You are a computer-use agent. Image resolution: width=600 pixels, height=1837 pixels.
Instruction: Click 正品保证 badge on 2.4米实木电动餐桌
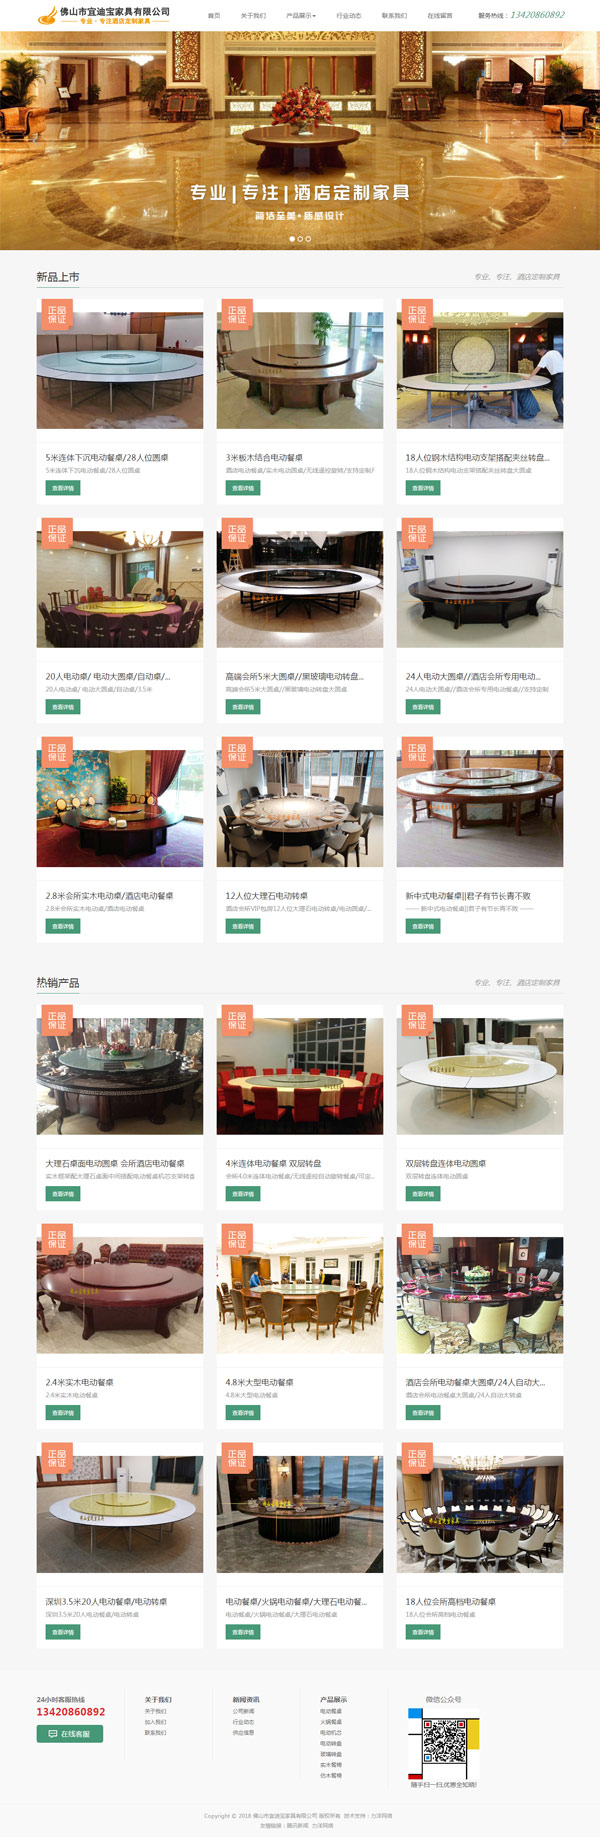click(x=57, y=1240)
